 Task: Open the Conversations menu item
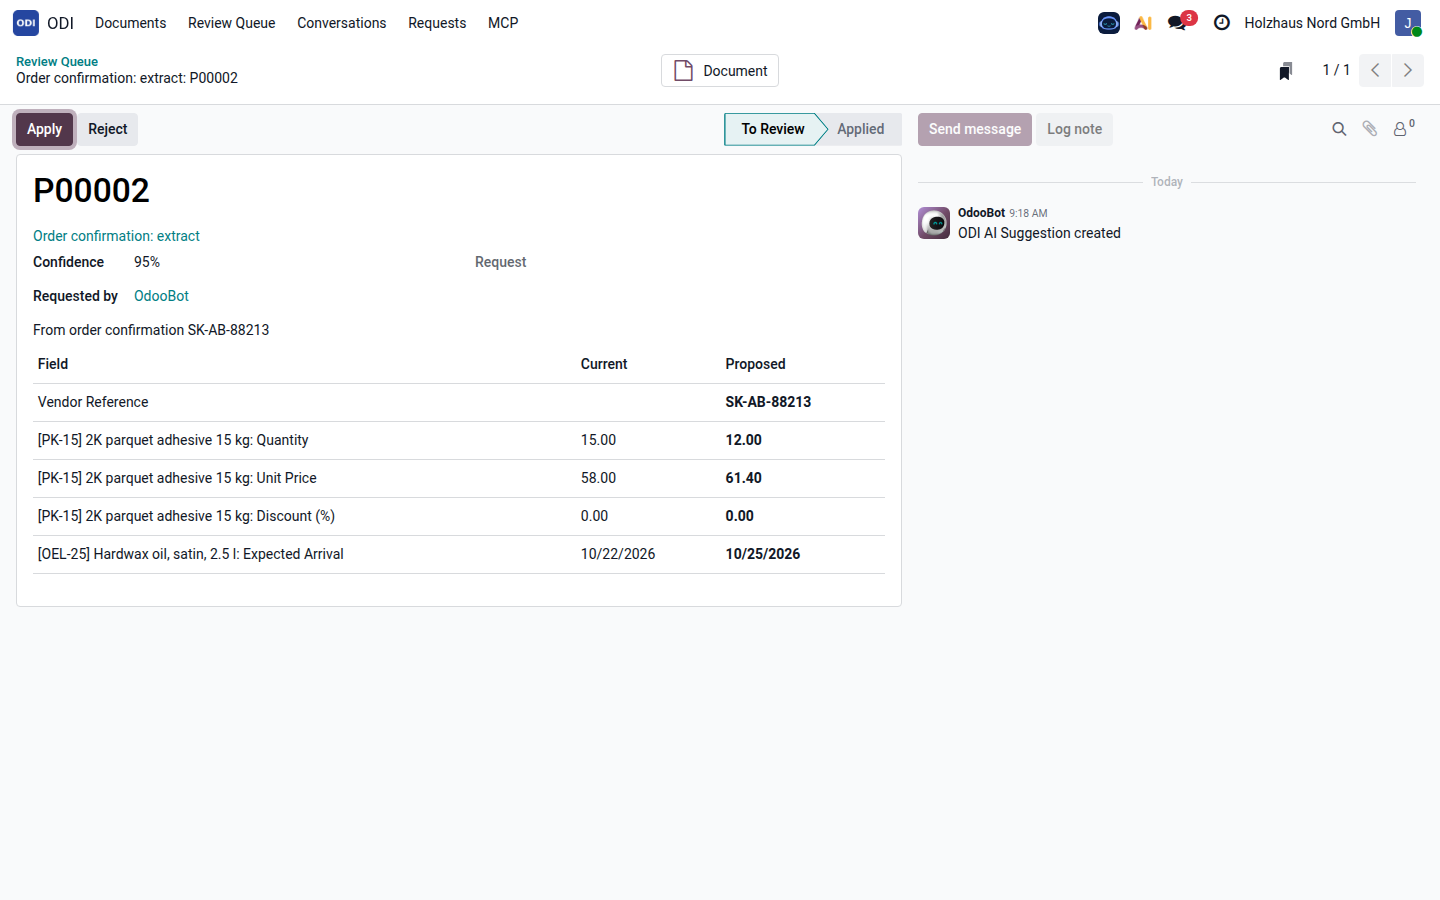[x=341, y=23]
